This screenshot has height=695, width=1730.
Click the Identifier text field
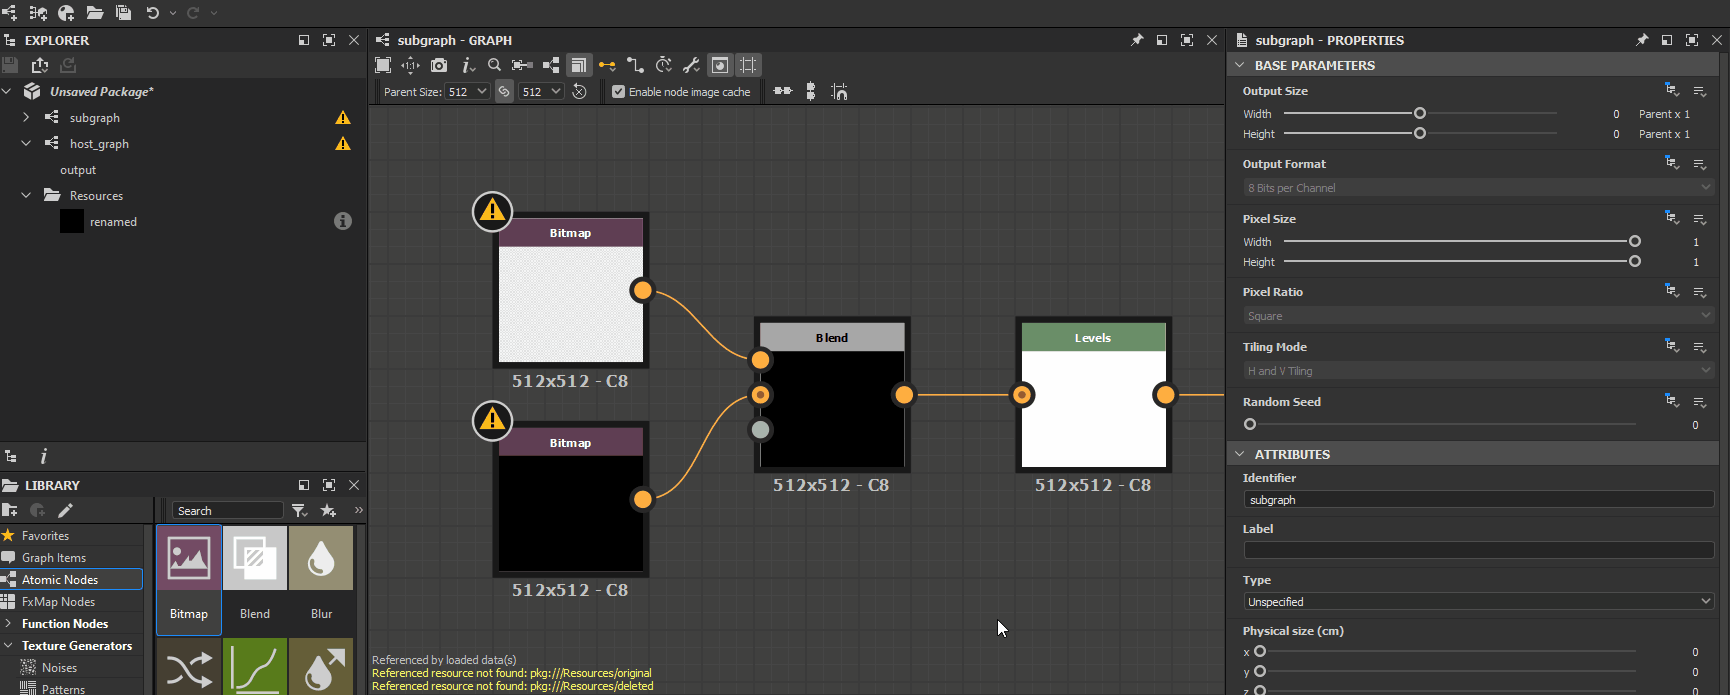[x=1478, y=500]
